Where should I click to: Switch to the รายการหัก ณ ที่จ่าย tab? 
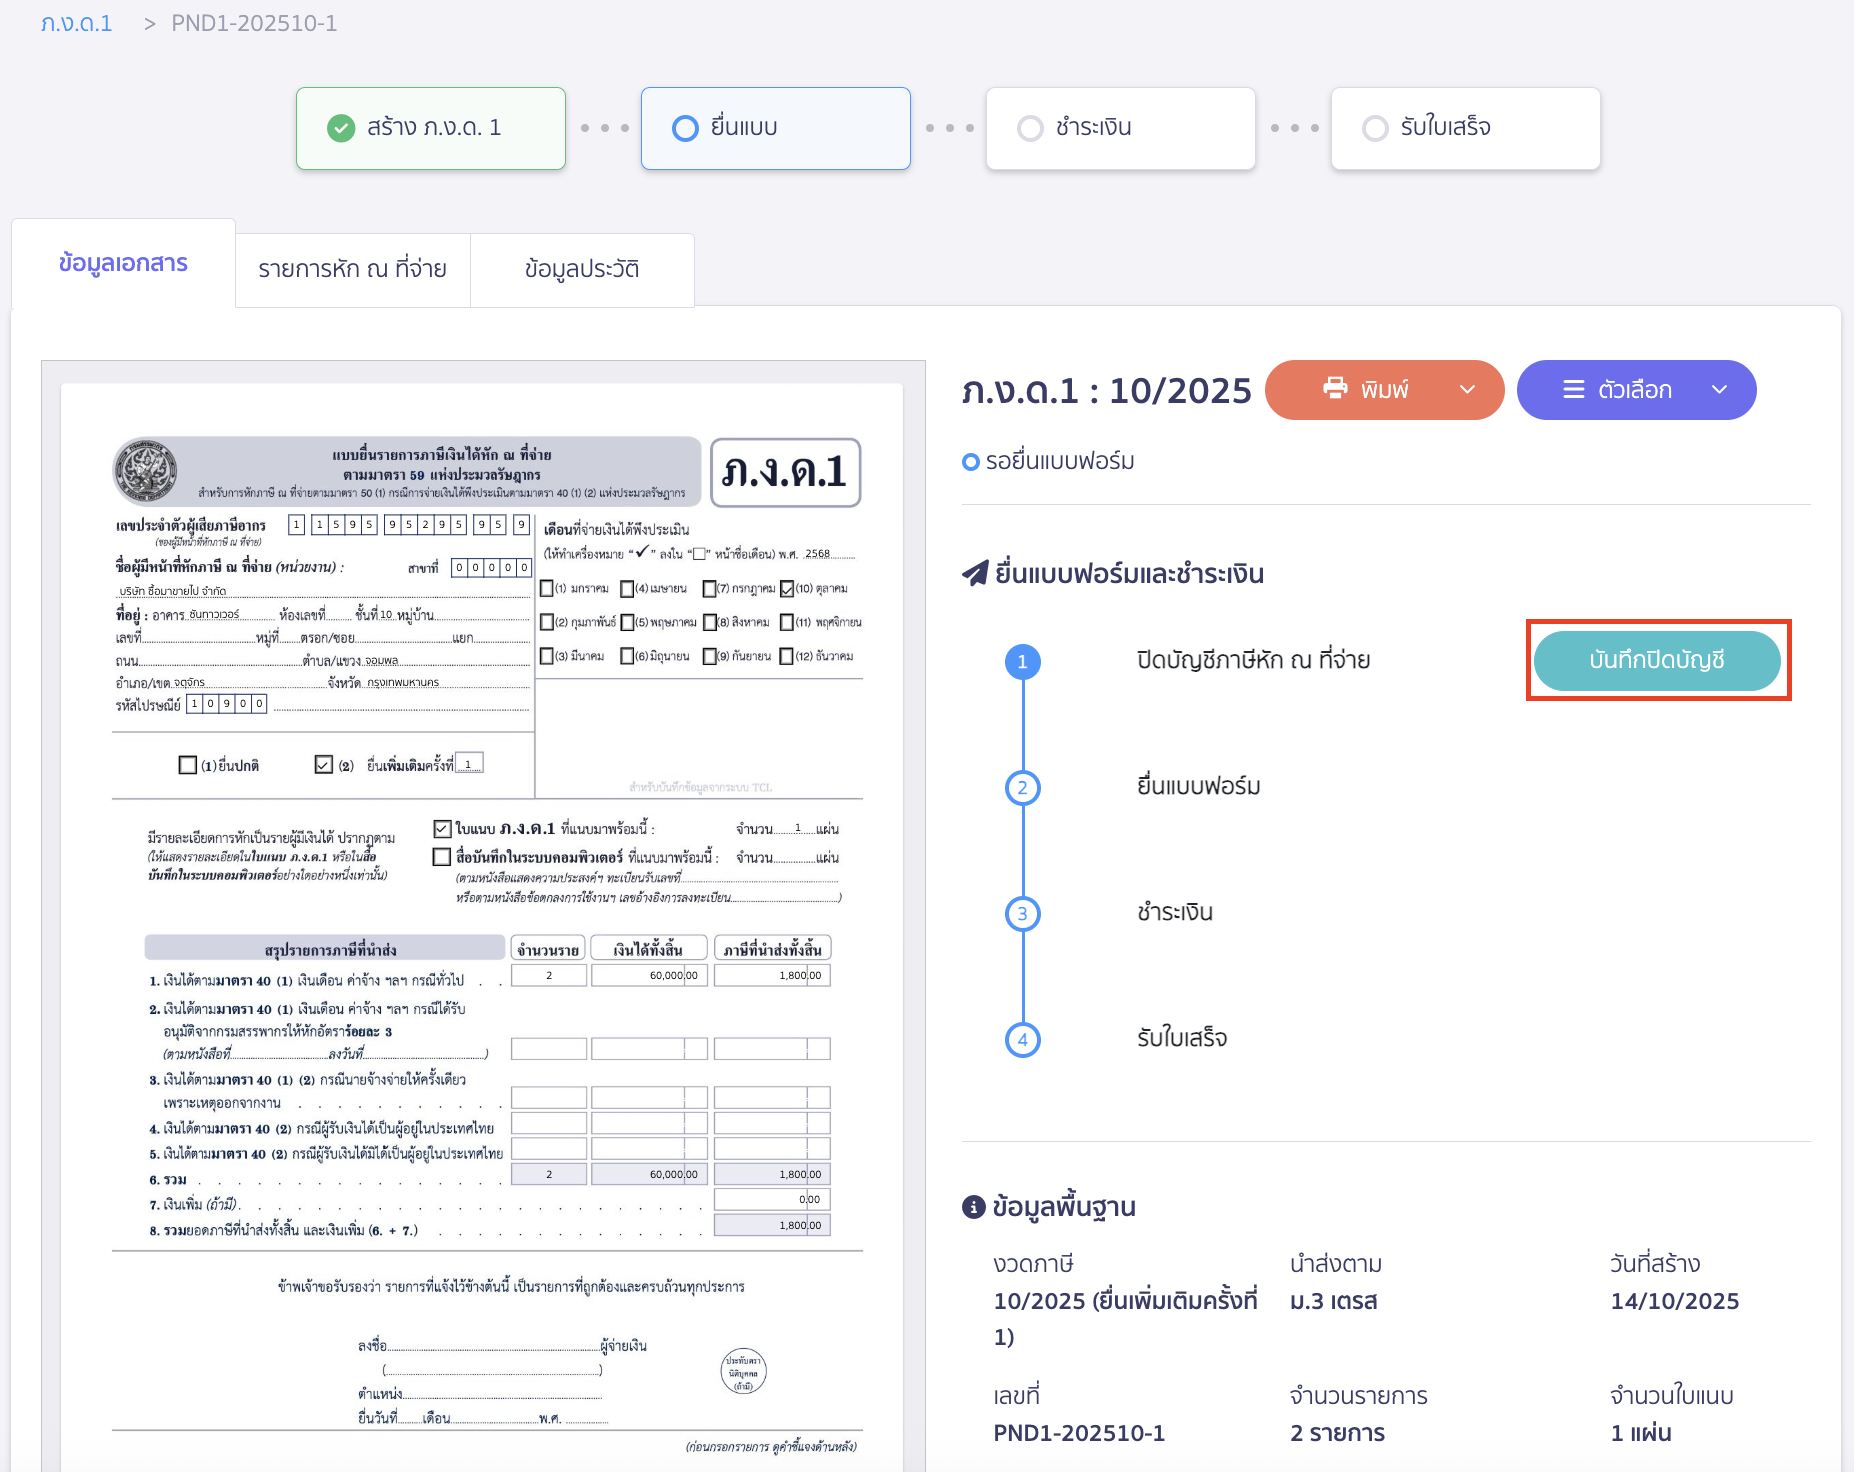[352, 269]
